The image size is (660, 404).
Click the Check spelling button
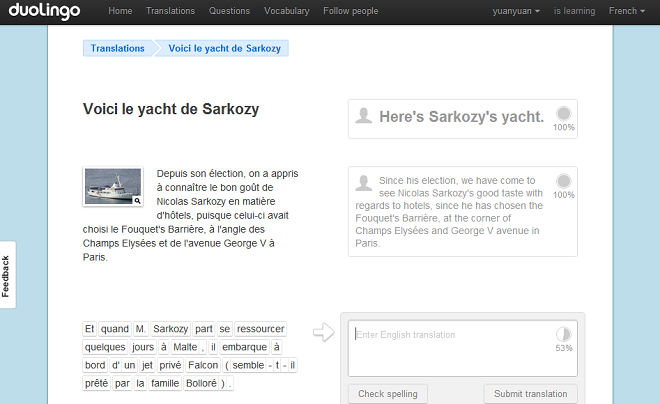coord(388,394)
